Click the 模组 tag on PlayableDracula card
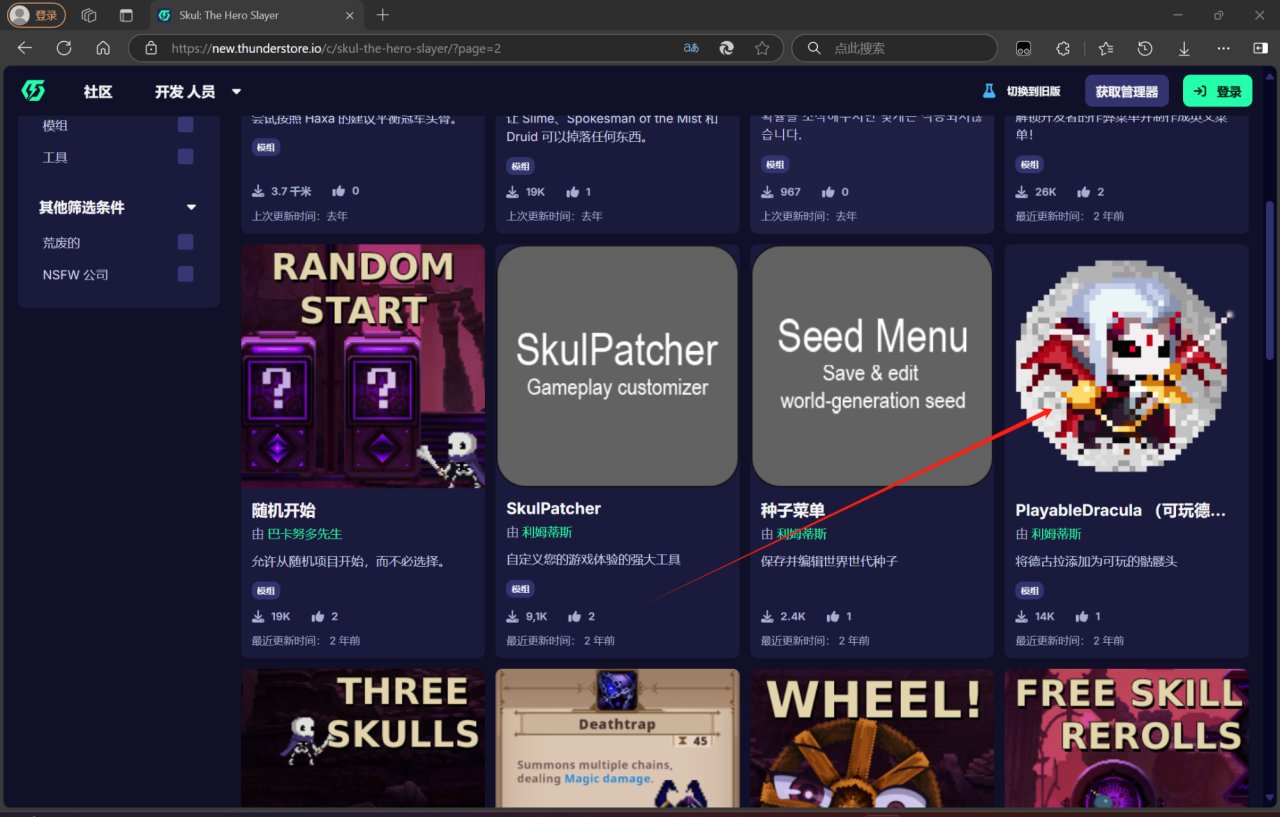 click(x=1030, y=590)
